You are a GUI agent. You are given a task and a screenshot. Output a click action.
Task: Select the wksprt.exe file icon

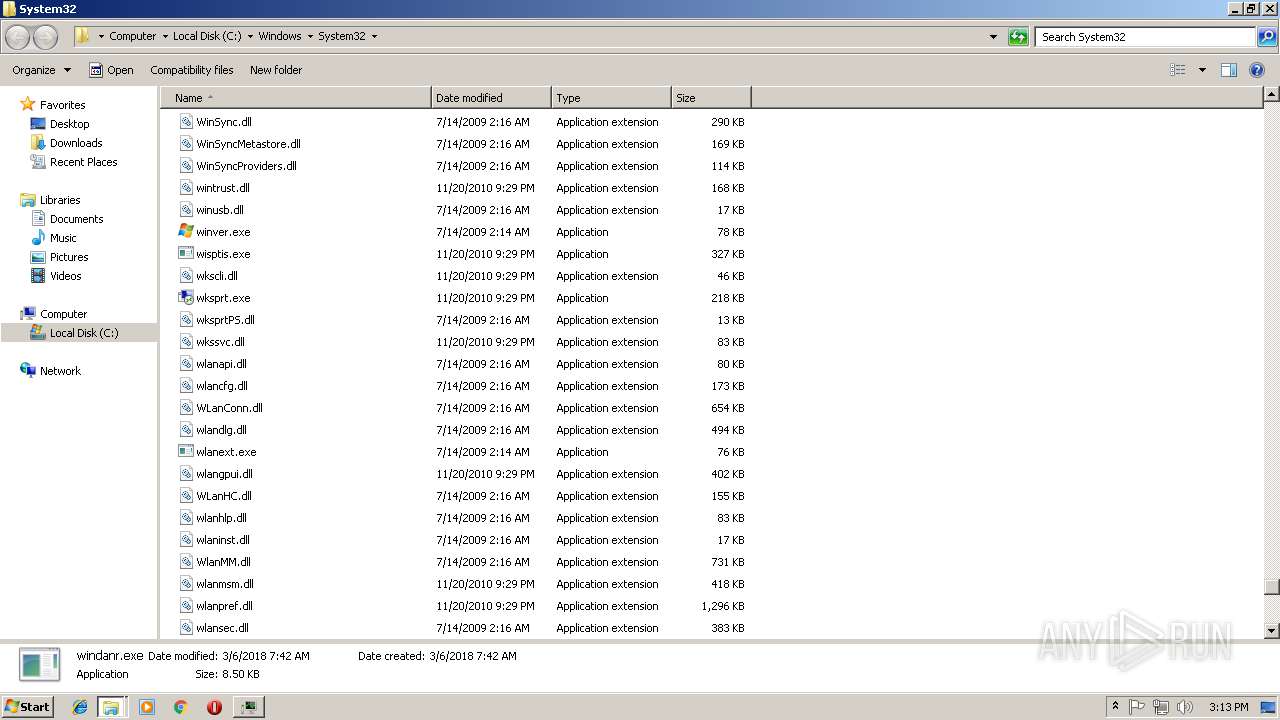(185, 298)
